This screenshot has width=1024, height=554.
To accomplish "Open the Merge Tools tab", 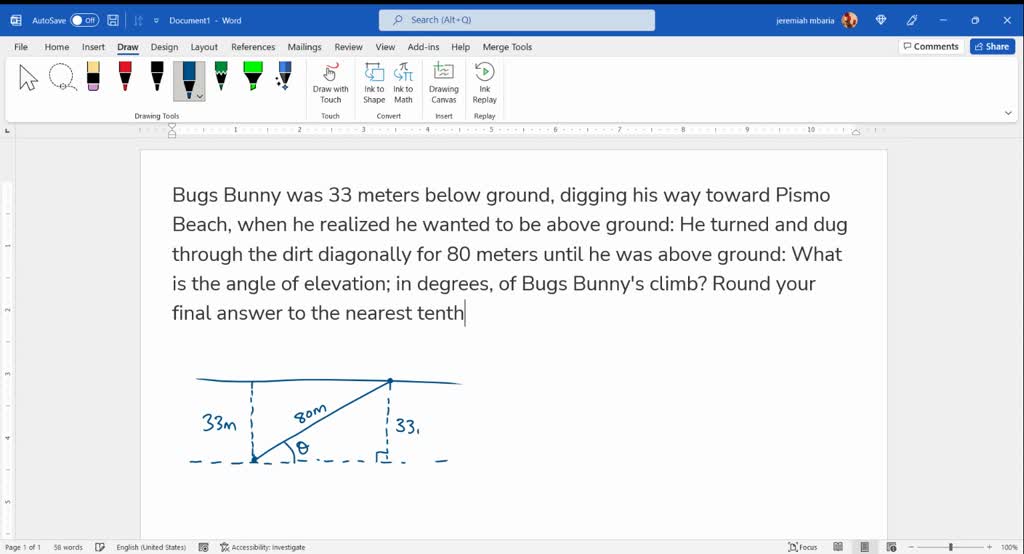I will tap(507, 47).
